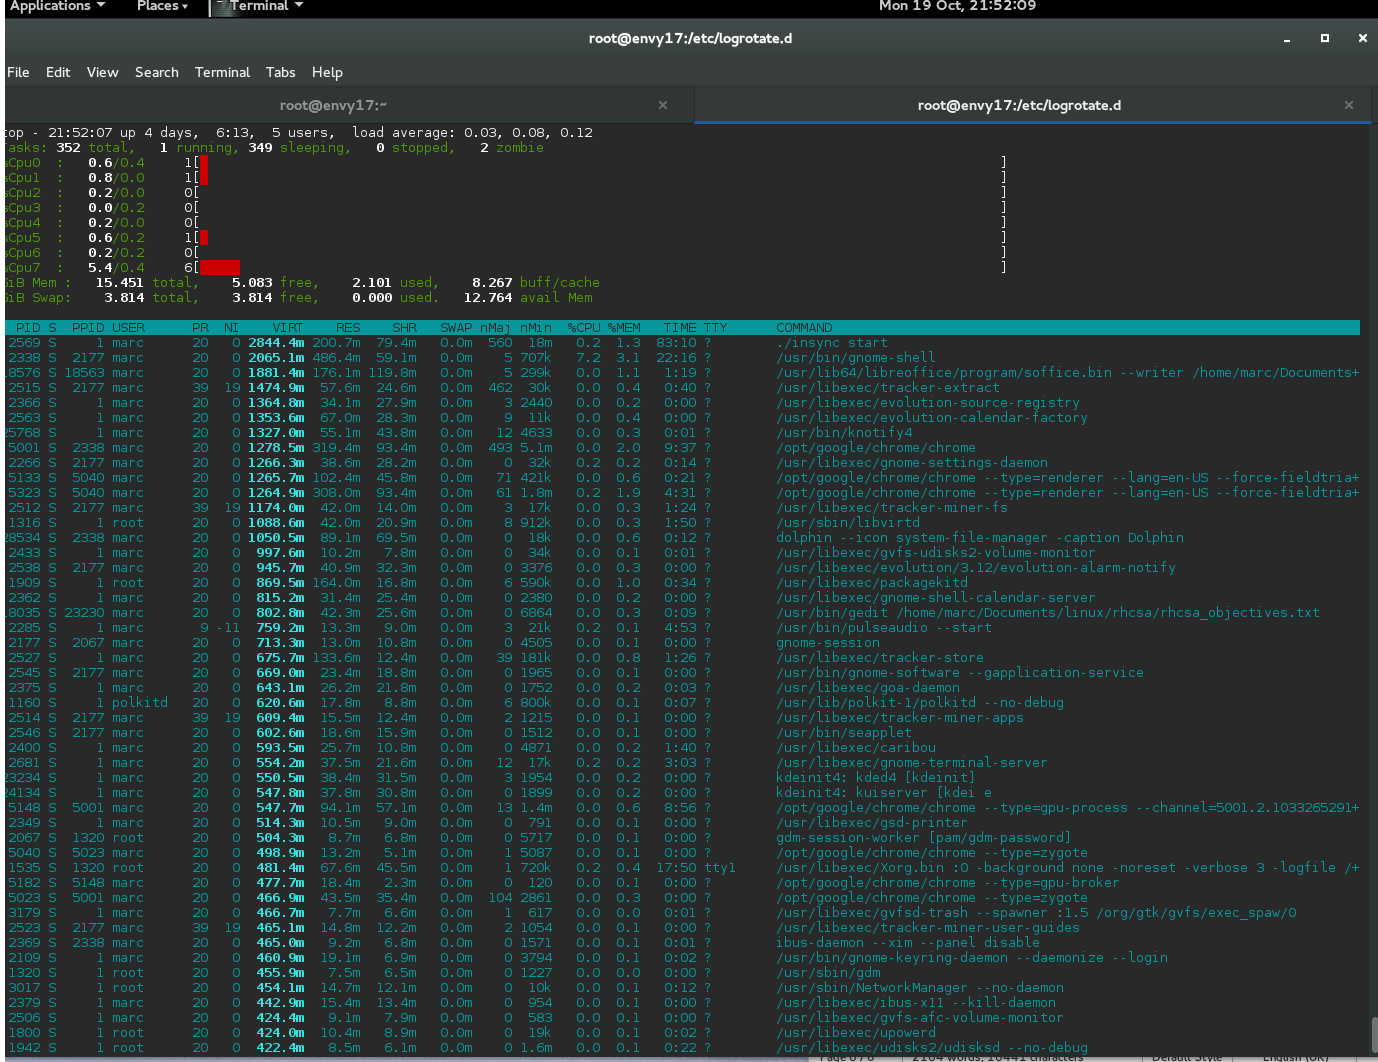Open the Terminal menu in menu bar
Screen dimensions: 1378x1062
[222, 72]
